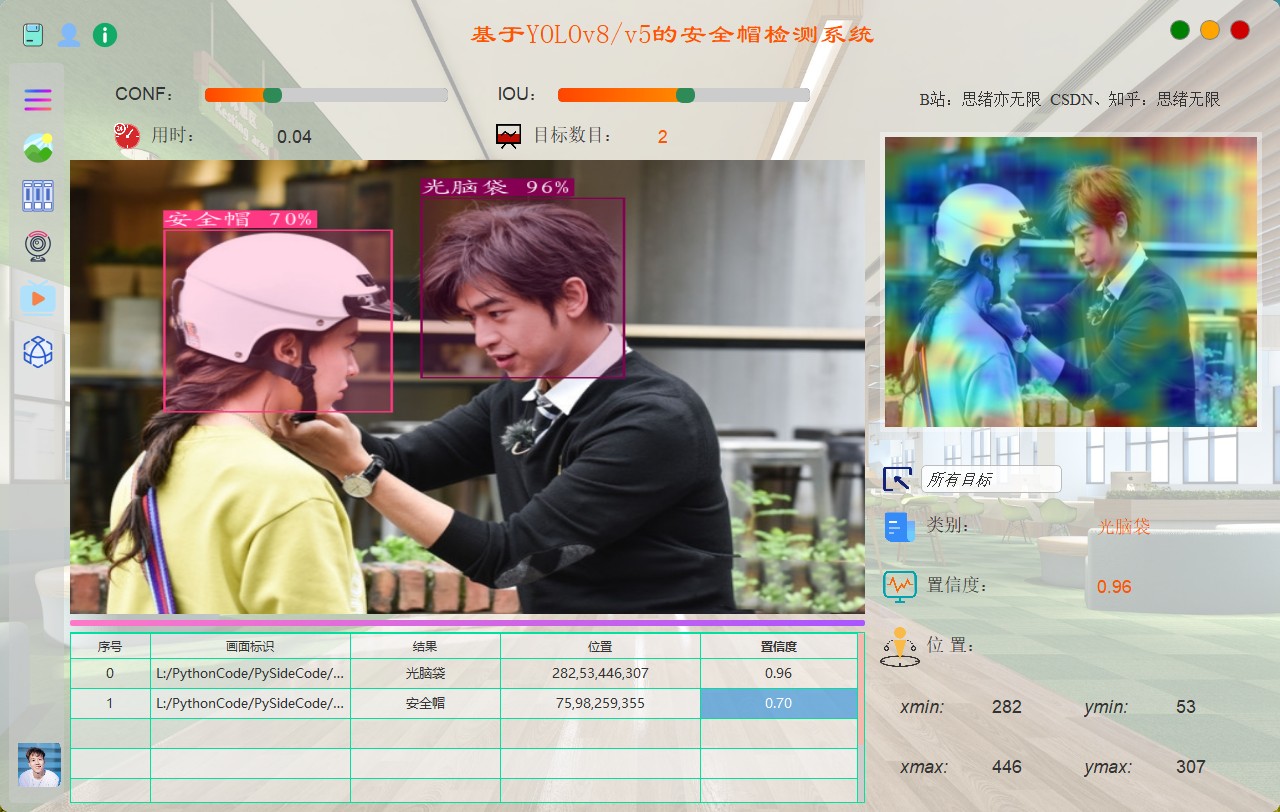Click the target count value 2
This screenshot has height=812, width=1280.
click(x=663, y=137)
